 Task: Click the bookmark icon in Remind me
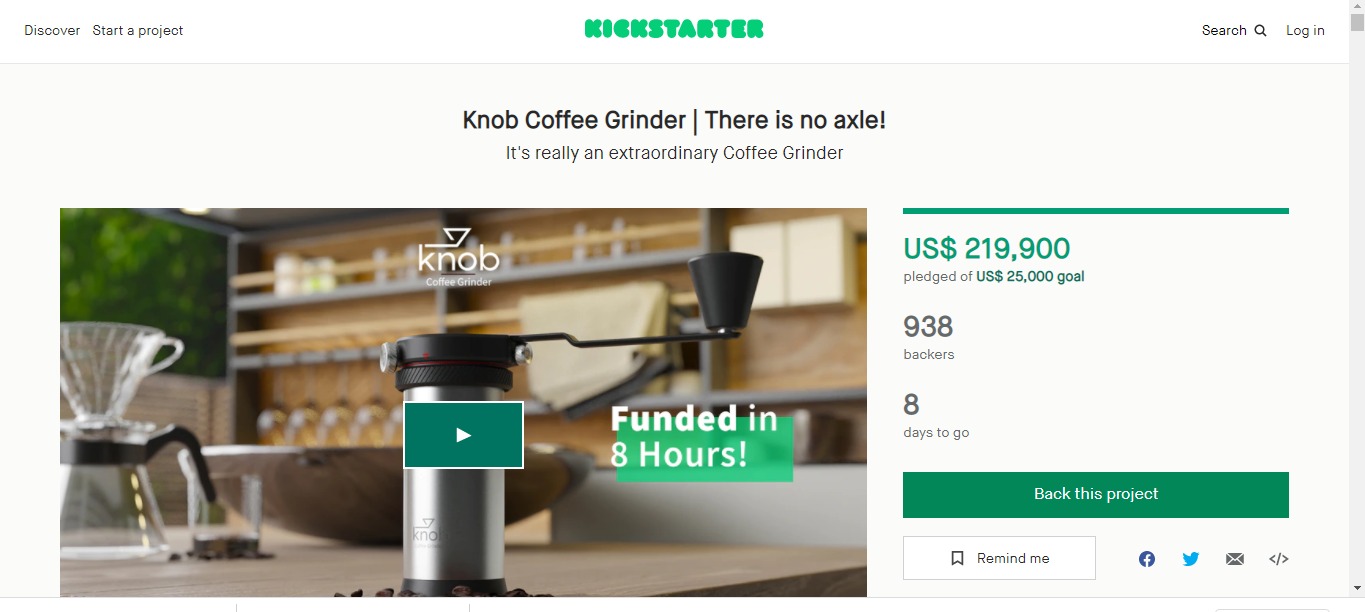(x=957, y=559)
